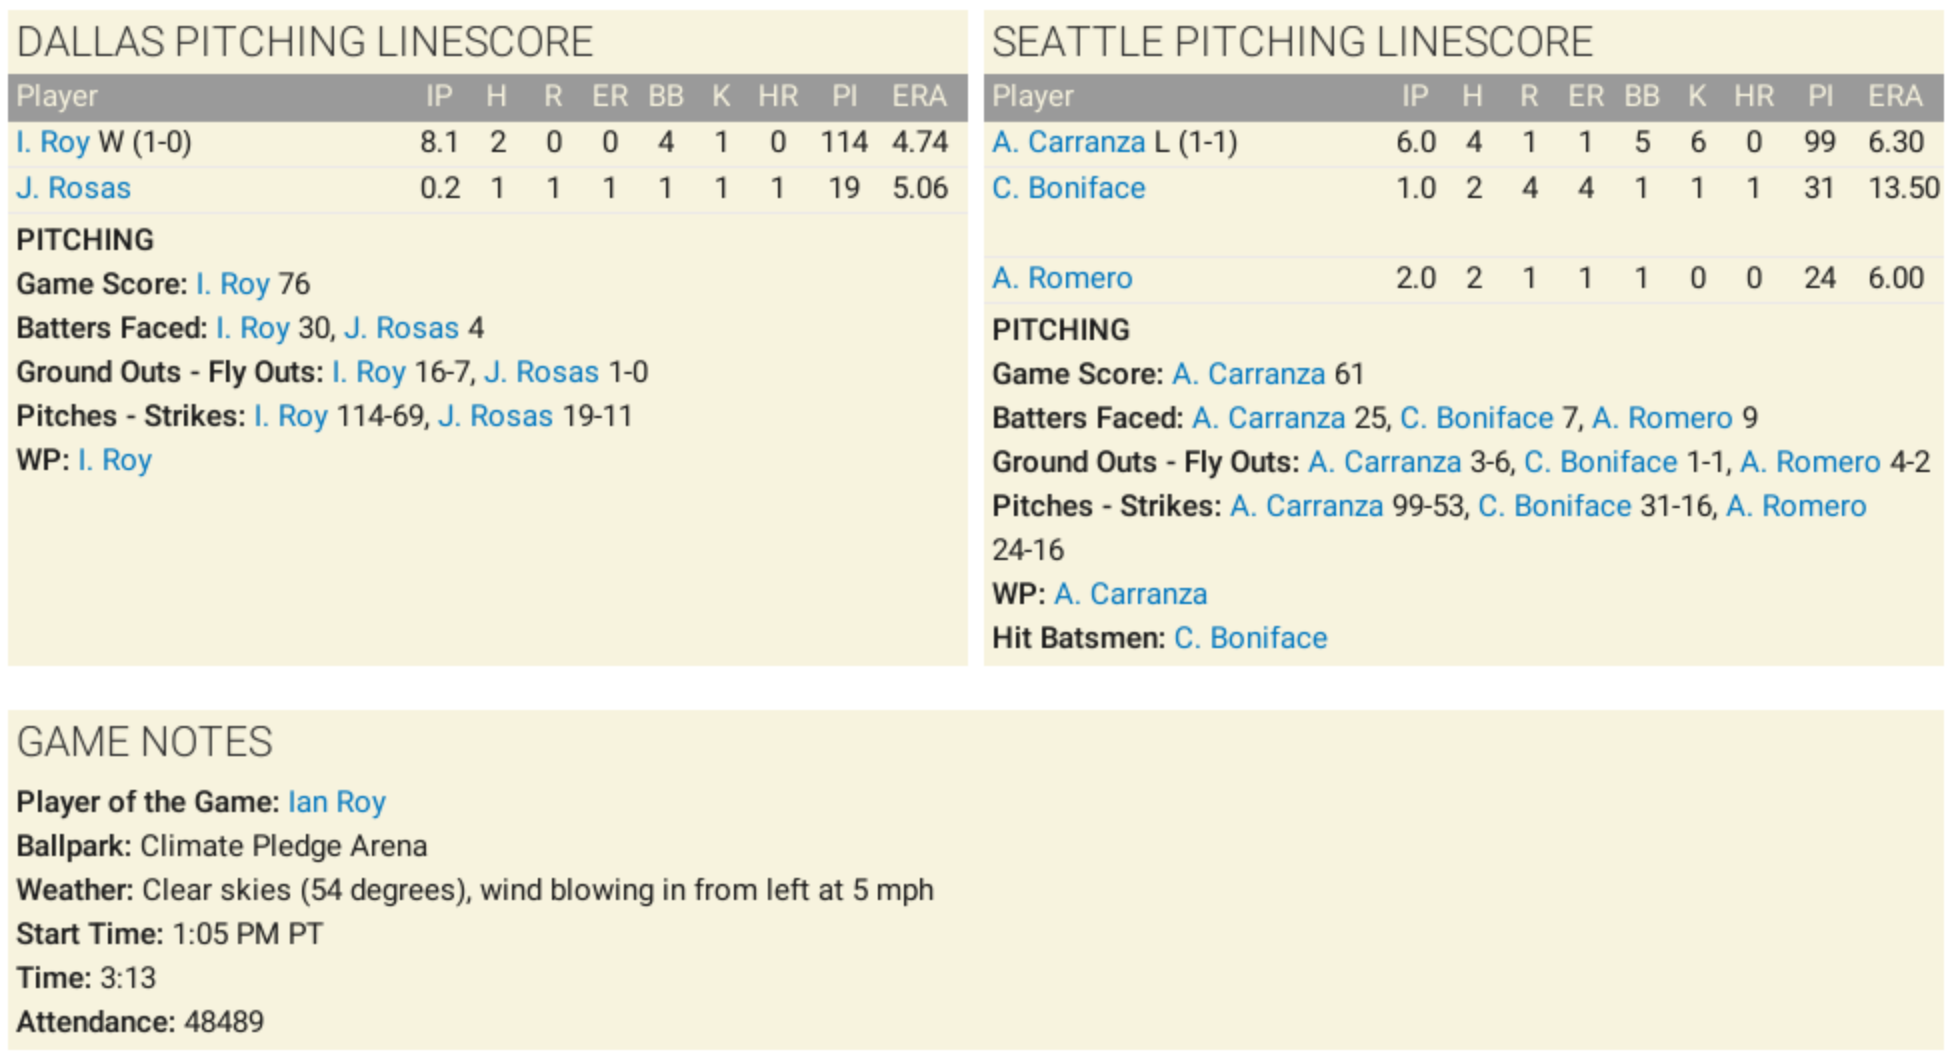This screenshot has width=1950, height=1054.
Task: Click C. Boniface in Seattle Pitches - Strikes line
Action: [1554, 506]
